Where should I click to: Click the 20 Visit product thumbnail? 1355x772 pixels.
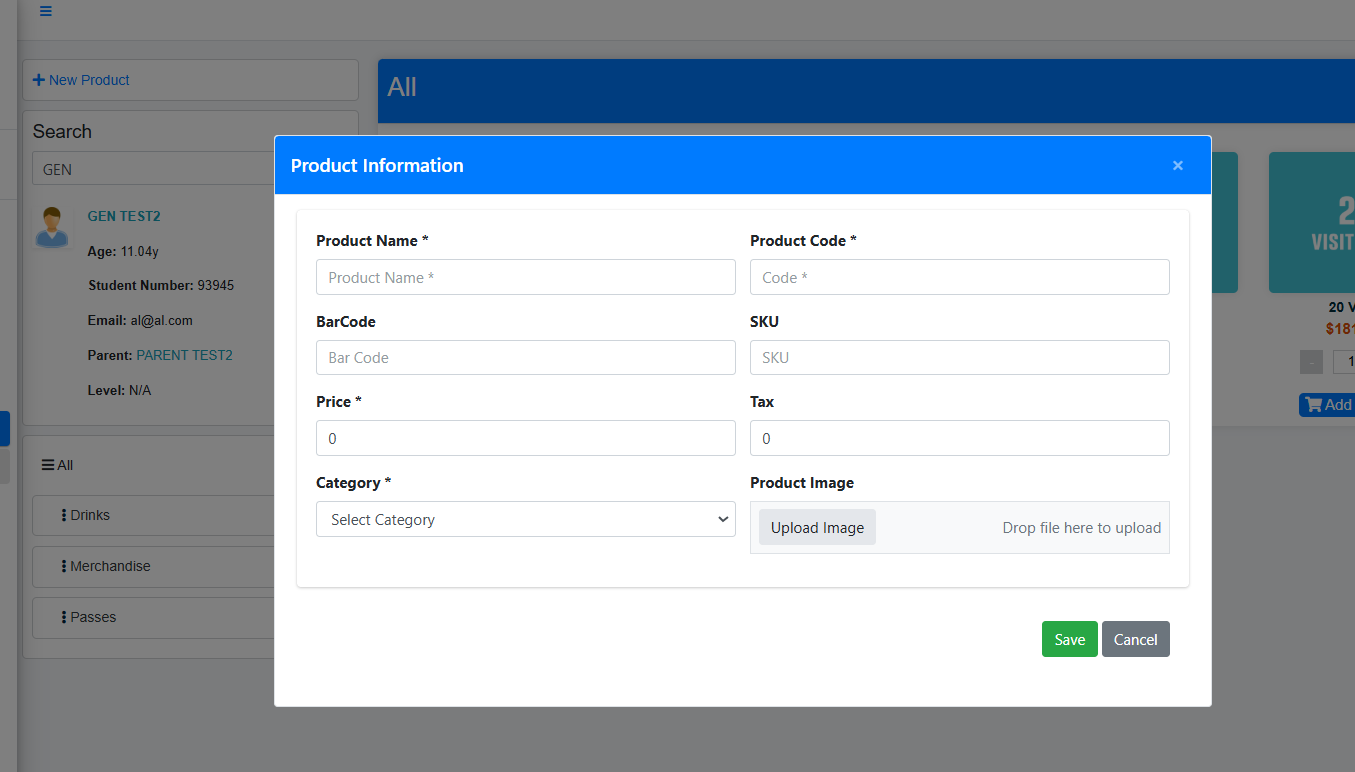tap(1312, 222)
